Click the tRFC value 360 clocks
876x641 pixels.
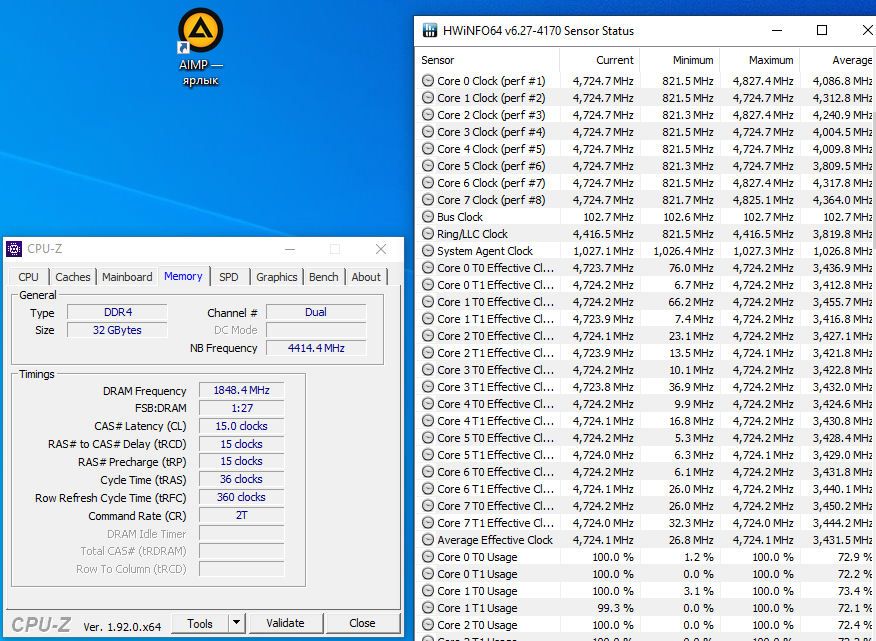tap(241, 497)
